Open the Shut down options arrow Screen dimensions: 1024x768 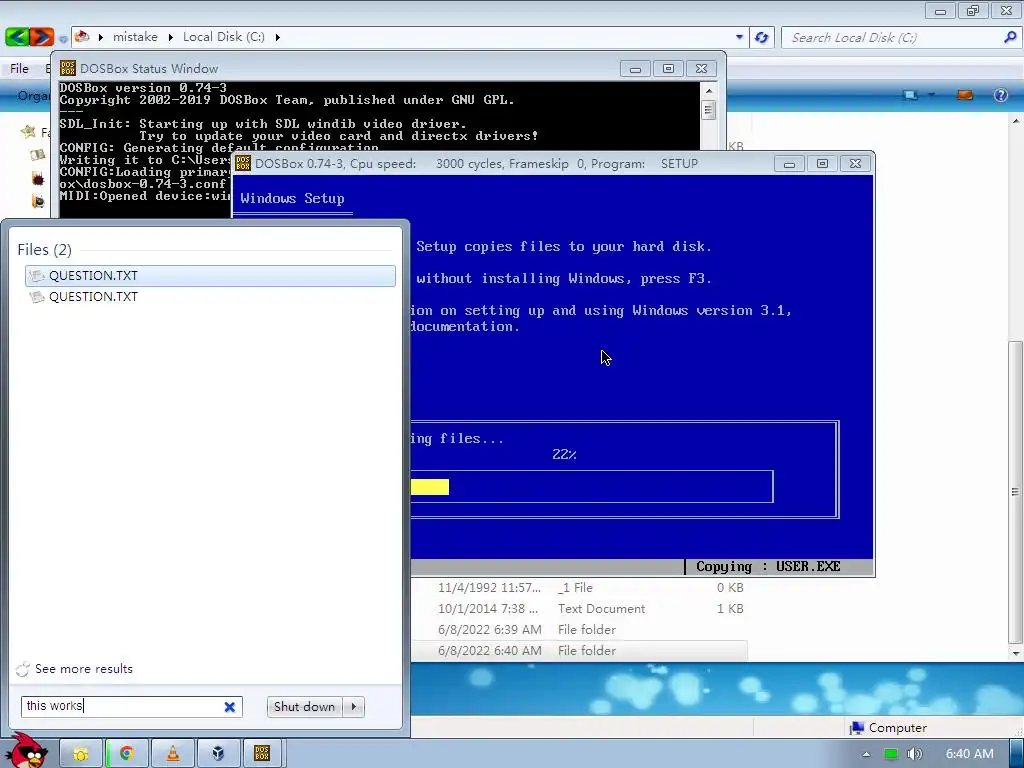(354, 707)
